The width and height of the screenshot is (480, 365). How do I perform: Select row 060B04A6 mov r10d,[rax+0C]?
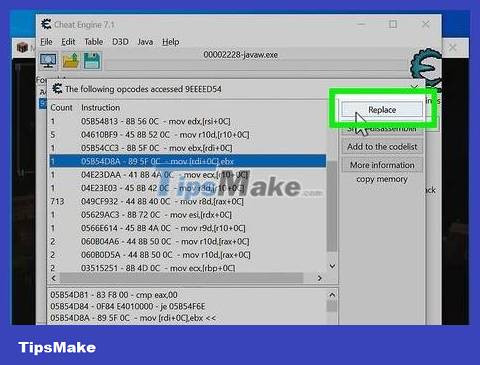(188, 241)
